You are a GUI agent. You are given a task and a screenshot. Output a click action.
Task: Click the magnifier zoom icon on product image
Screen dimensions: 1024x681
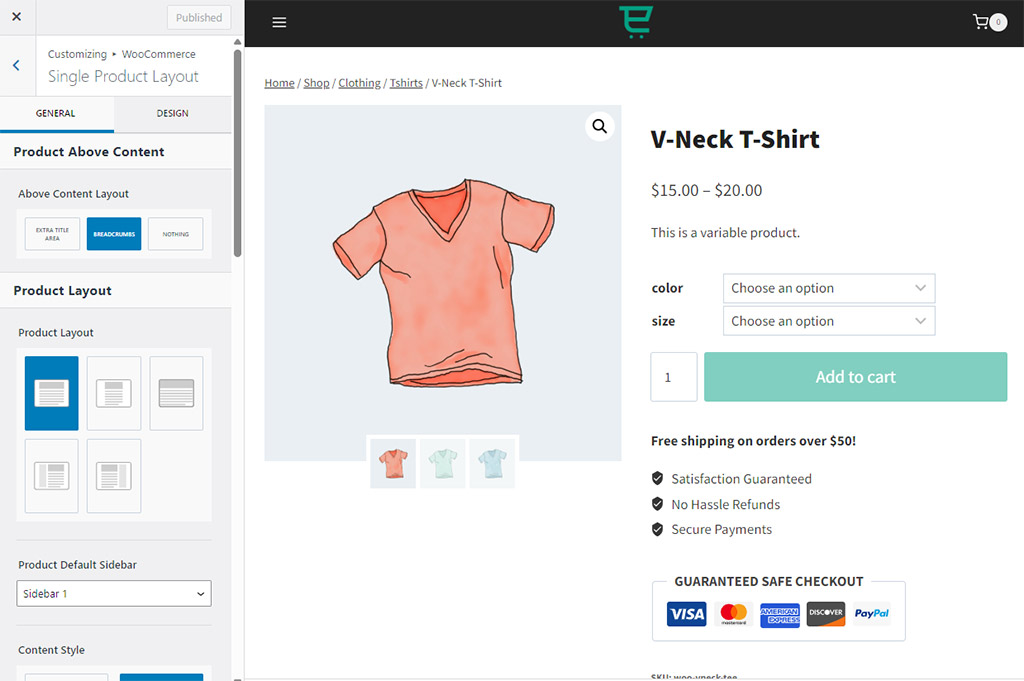pos(599,126)
